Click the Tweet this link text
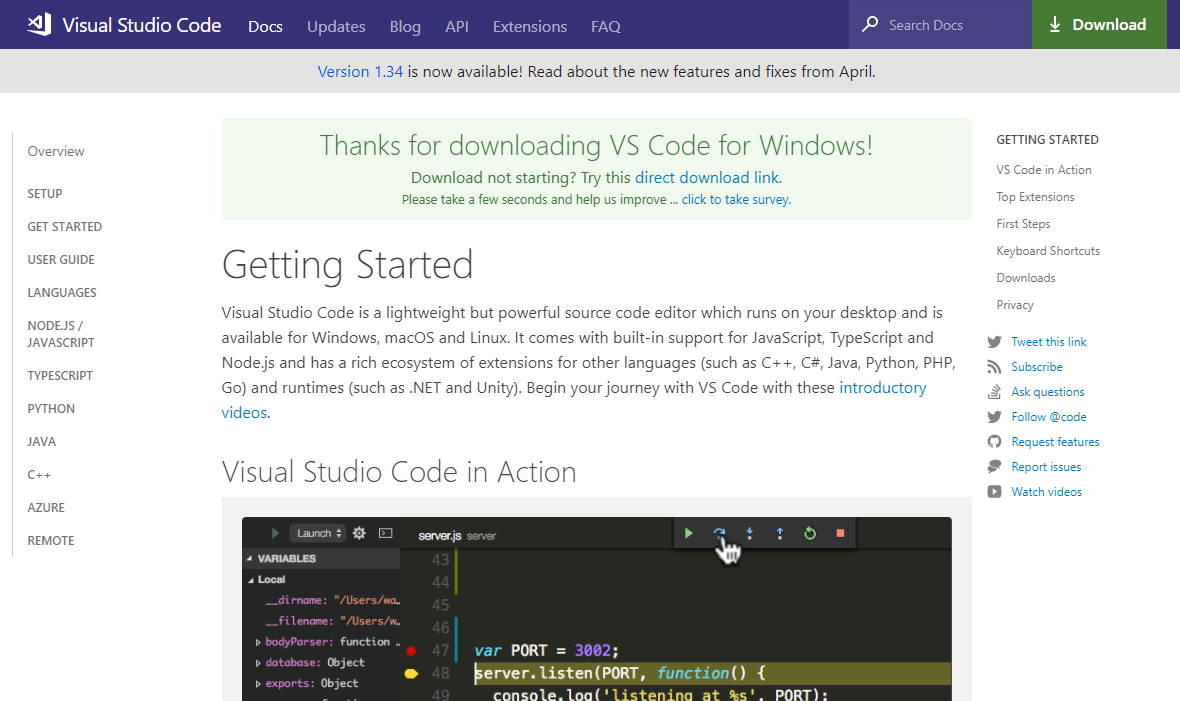Viewport: 1180px width, 701px height. tap(1049, 342)
